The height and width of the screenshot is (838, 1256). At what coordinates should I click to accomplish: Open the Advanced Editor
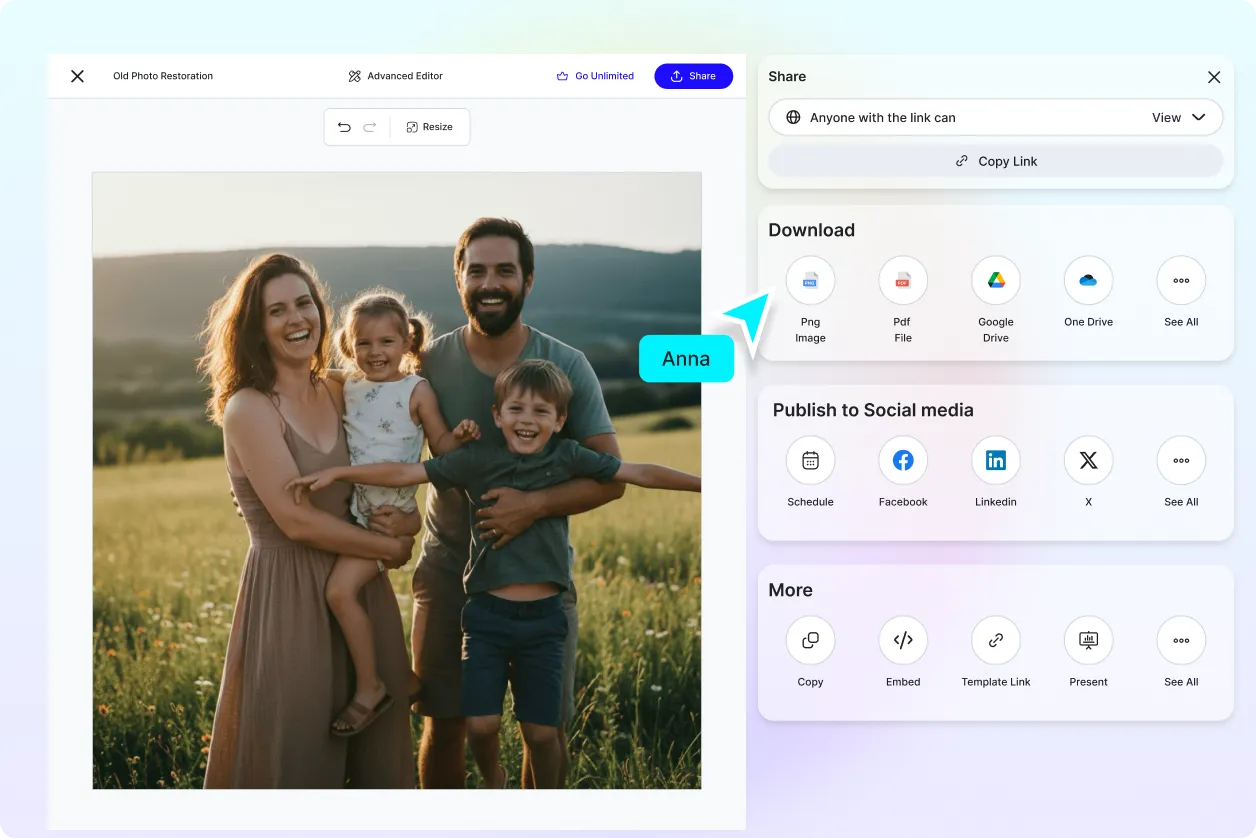point(395,76)
